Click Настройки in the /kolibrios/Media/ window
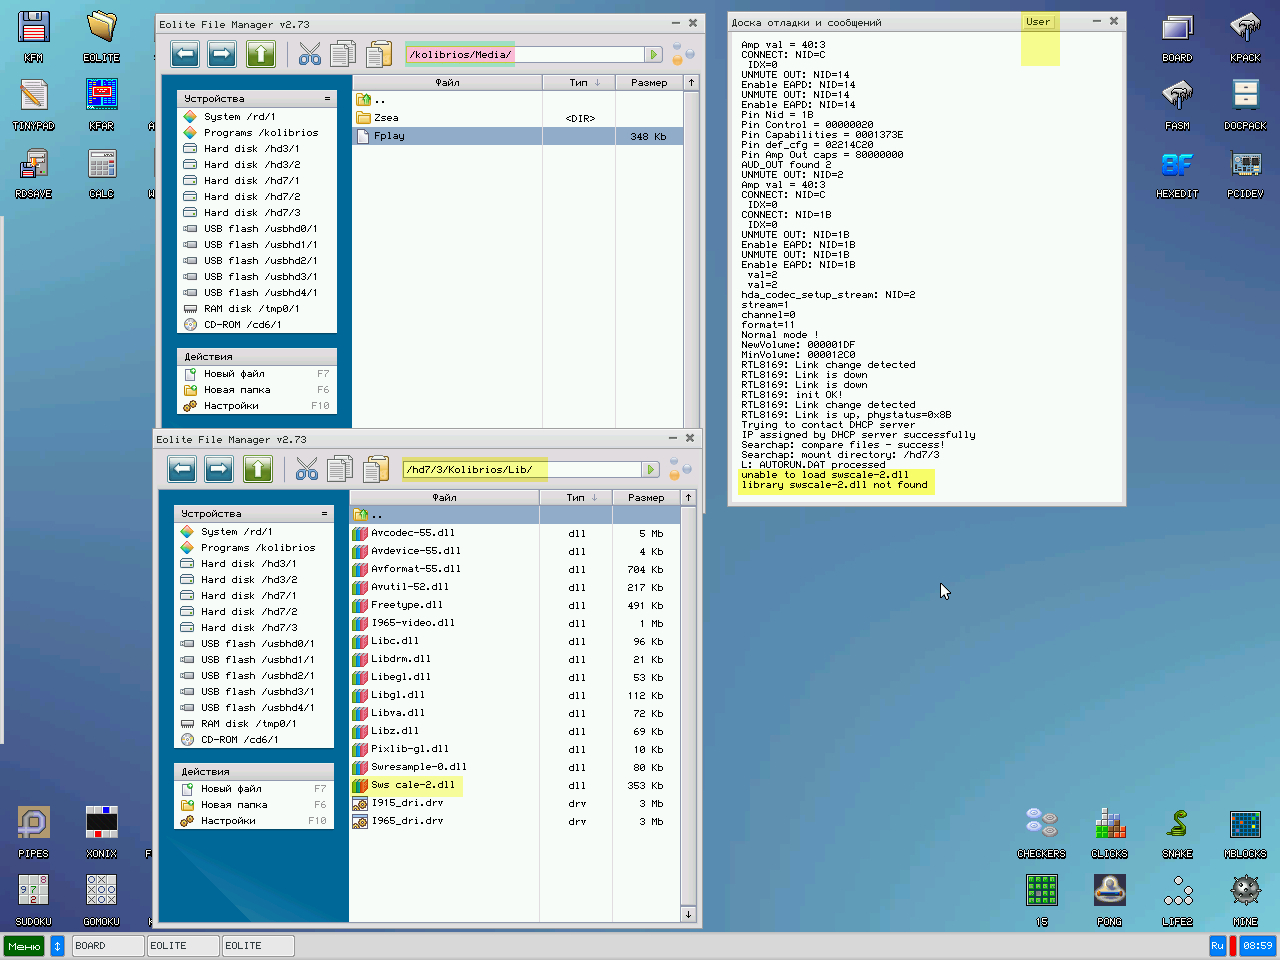The image size is (1280, 960). click(x=231, y=406)
